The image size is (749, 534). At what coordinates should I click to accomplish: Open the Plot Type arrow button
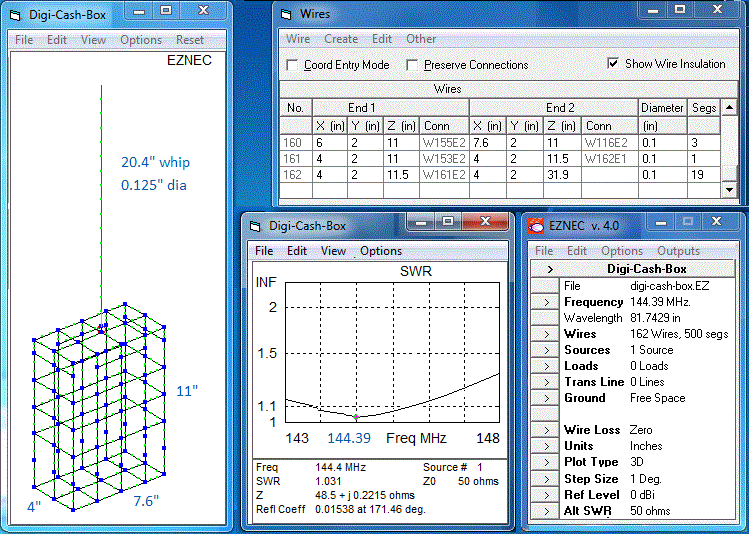tap(545, 462)
